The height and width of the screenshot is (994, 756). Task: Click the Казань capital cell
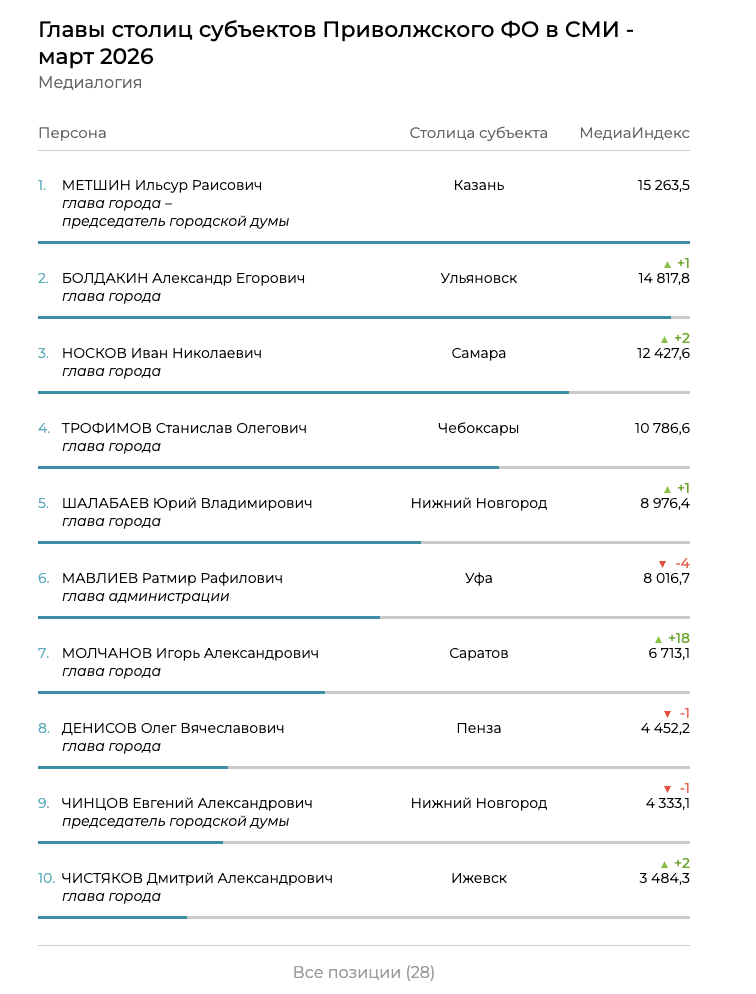coord(478,185)
